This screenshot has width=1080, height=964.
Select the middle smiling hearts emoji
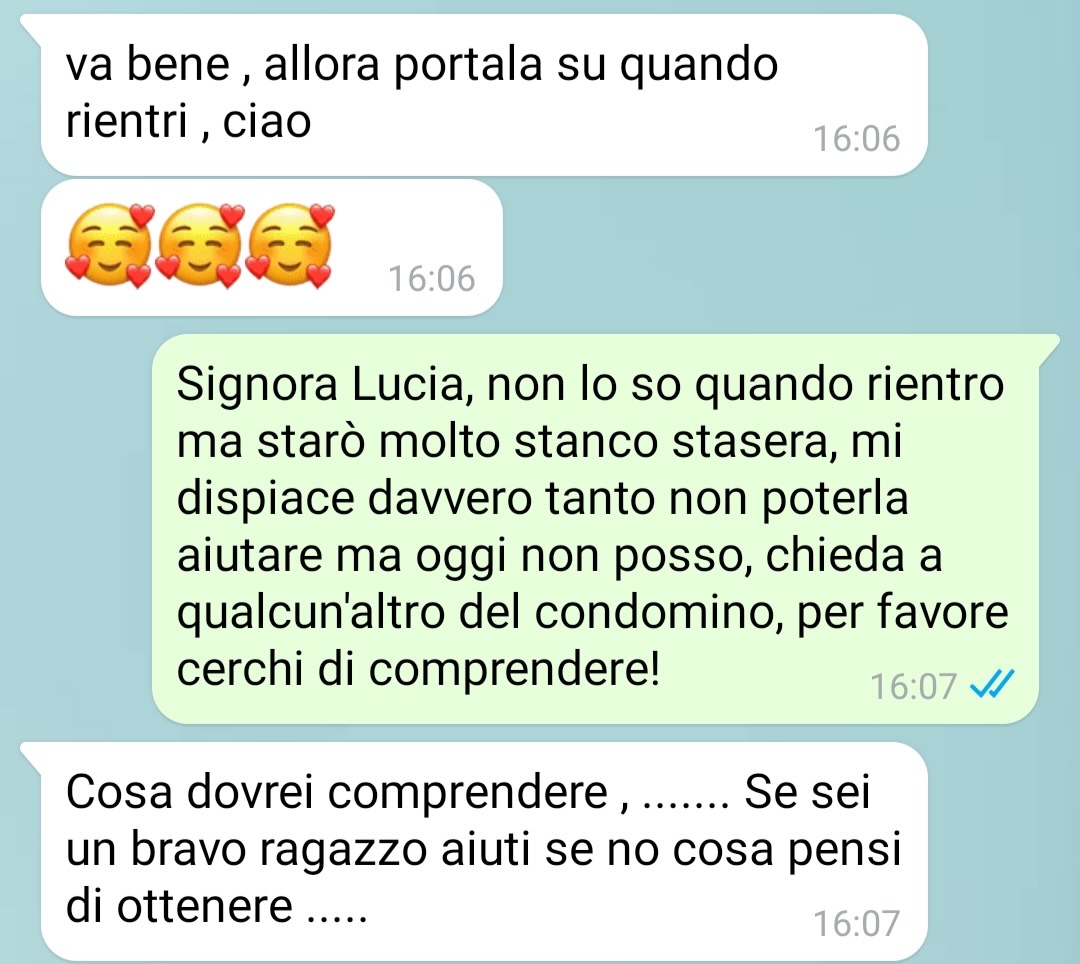[x=200, y=244]
